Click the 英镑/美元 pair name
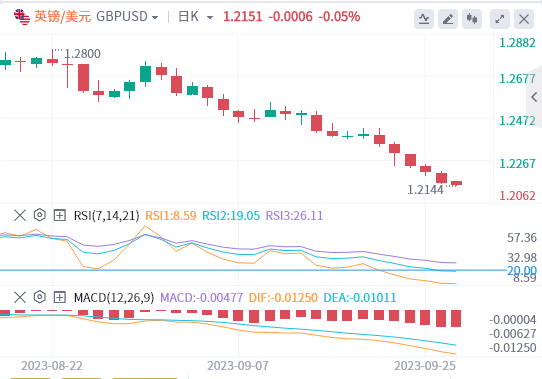Screen dimensions: 542x379 [x=63, y=17]
